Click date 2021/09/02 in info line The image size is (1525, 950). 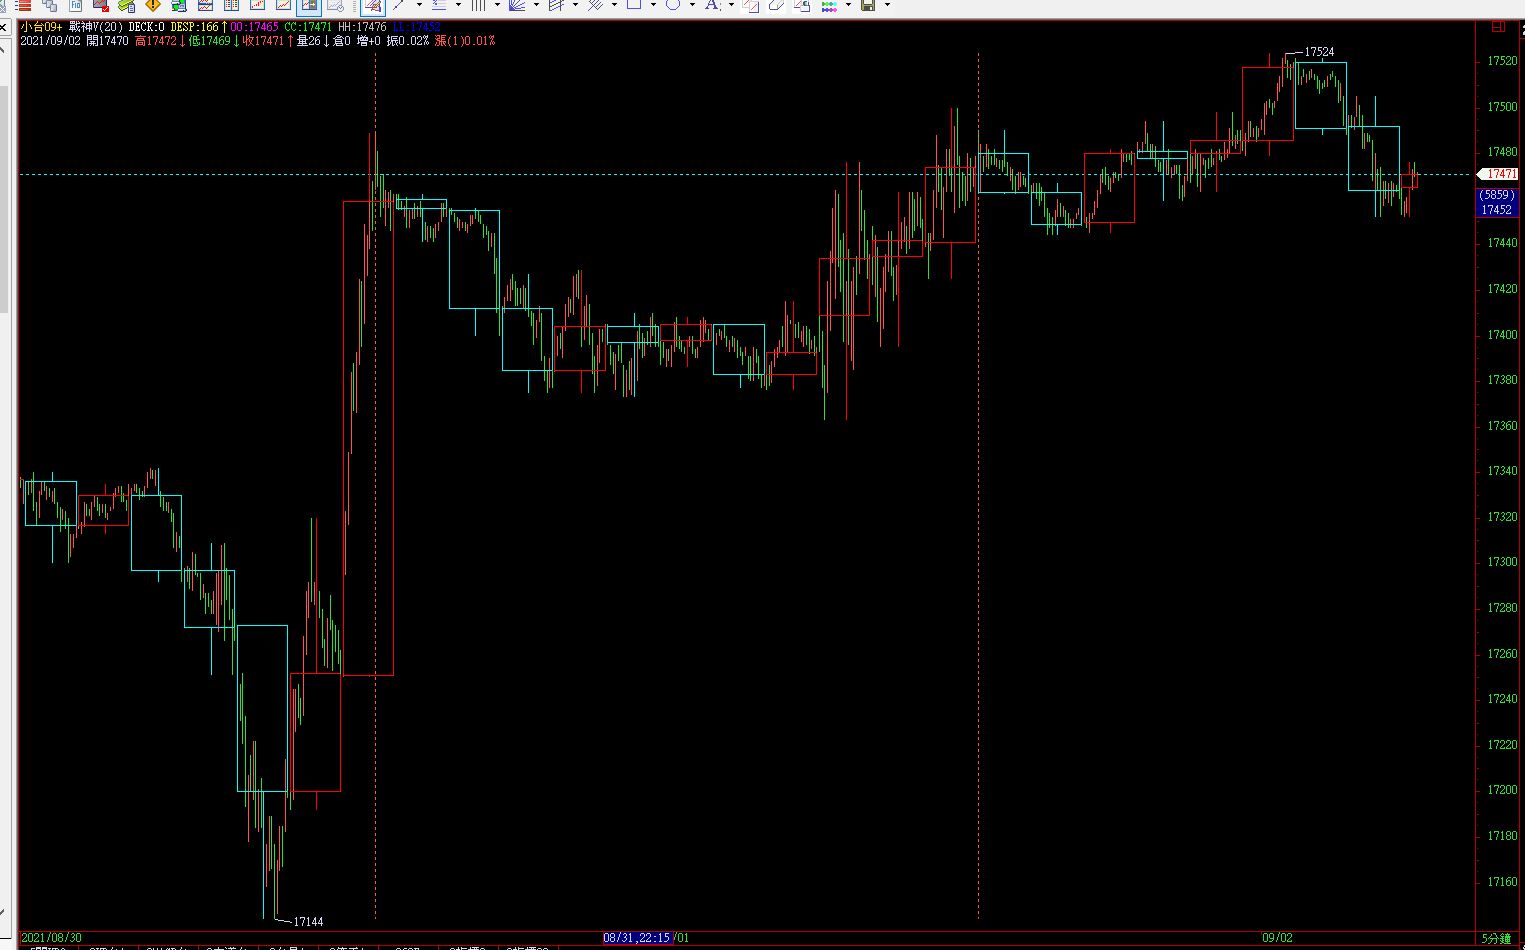click(50, 41)
